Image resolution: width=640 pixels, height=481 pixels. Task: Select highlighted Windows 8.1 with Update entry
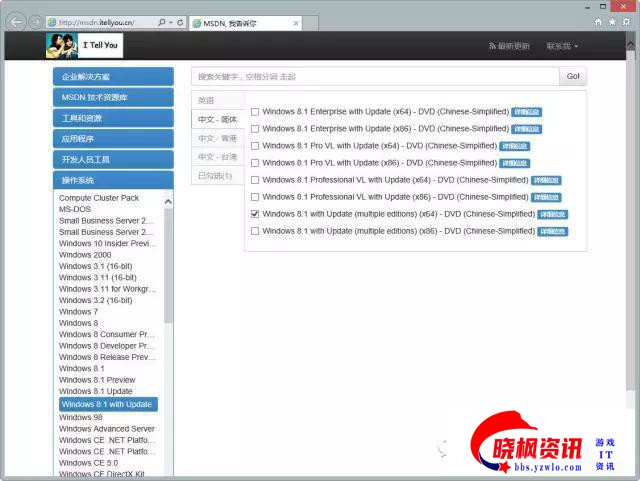[x=108, y=404]
